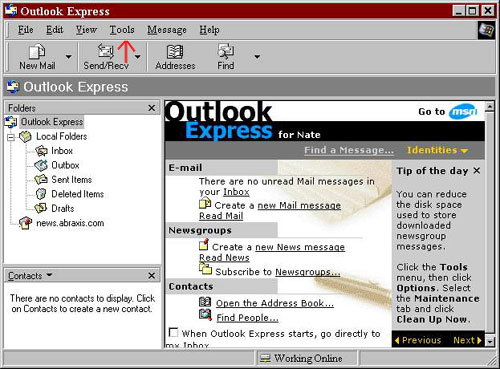This screenshot has height=369, width=500.
Task: Click the Inbox link in E-mail section
Action: click(236, 192)
